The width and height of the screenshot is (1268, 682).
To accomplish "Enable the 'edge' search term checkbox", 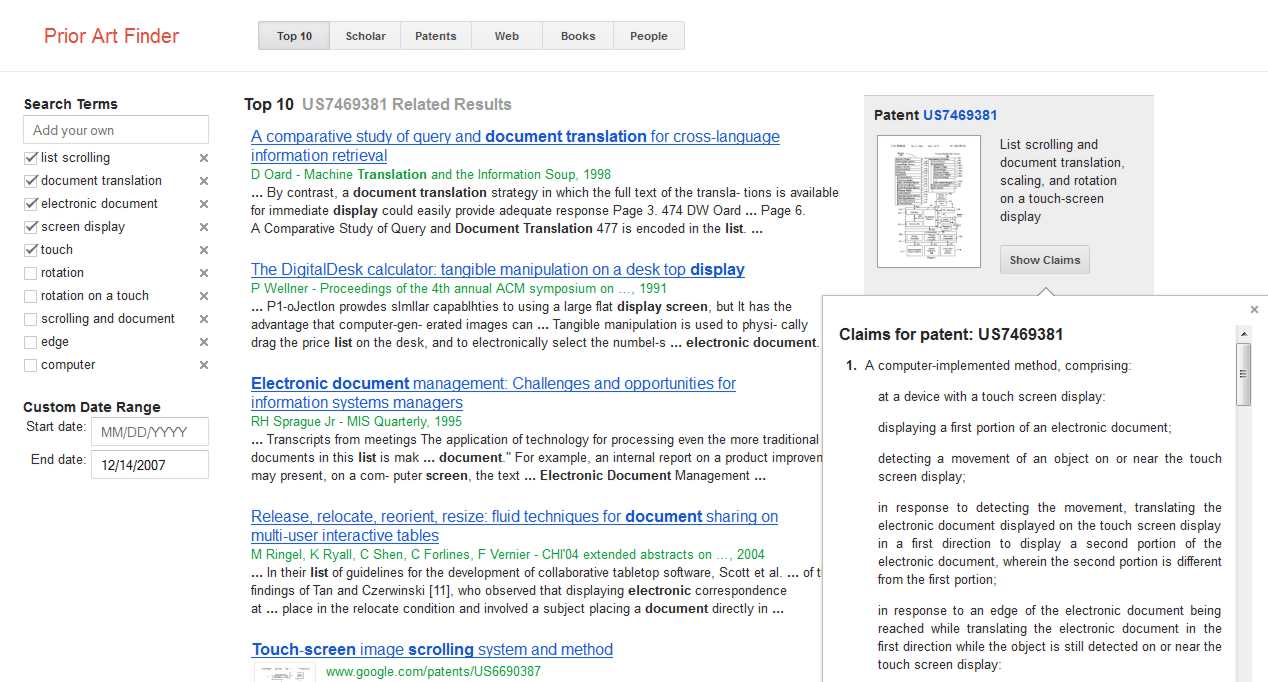I will pyautogui.click(x=31, y=342).
